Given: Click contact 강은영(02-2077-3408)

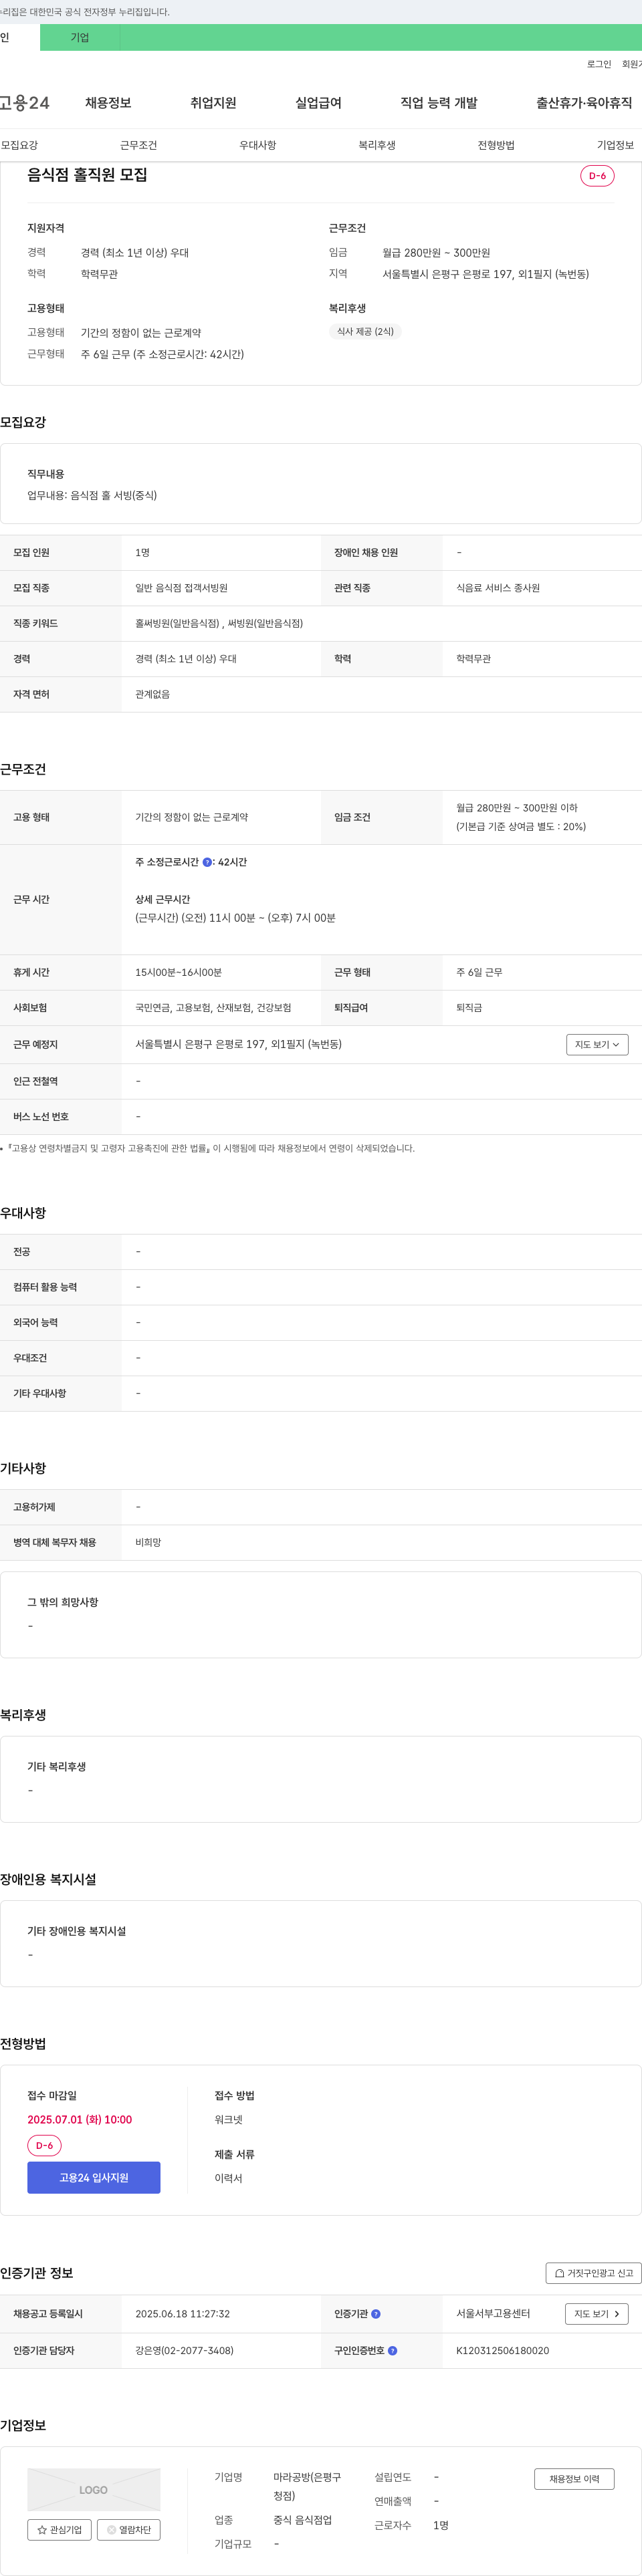Looking at the screenshot, I should tap(184, 2350).
